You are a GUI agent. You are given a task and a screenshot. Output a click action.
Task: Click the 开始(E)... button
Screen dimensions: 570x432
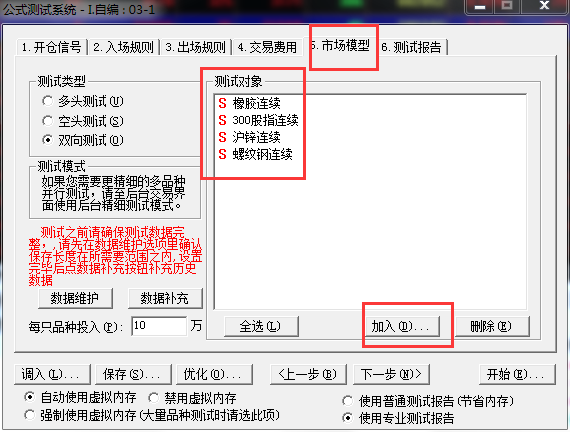point(517,374)
